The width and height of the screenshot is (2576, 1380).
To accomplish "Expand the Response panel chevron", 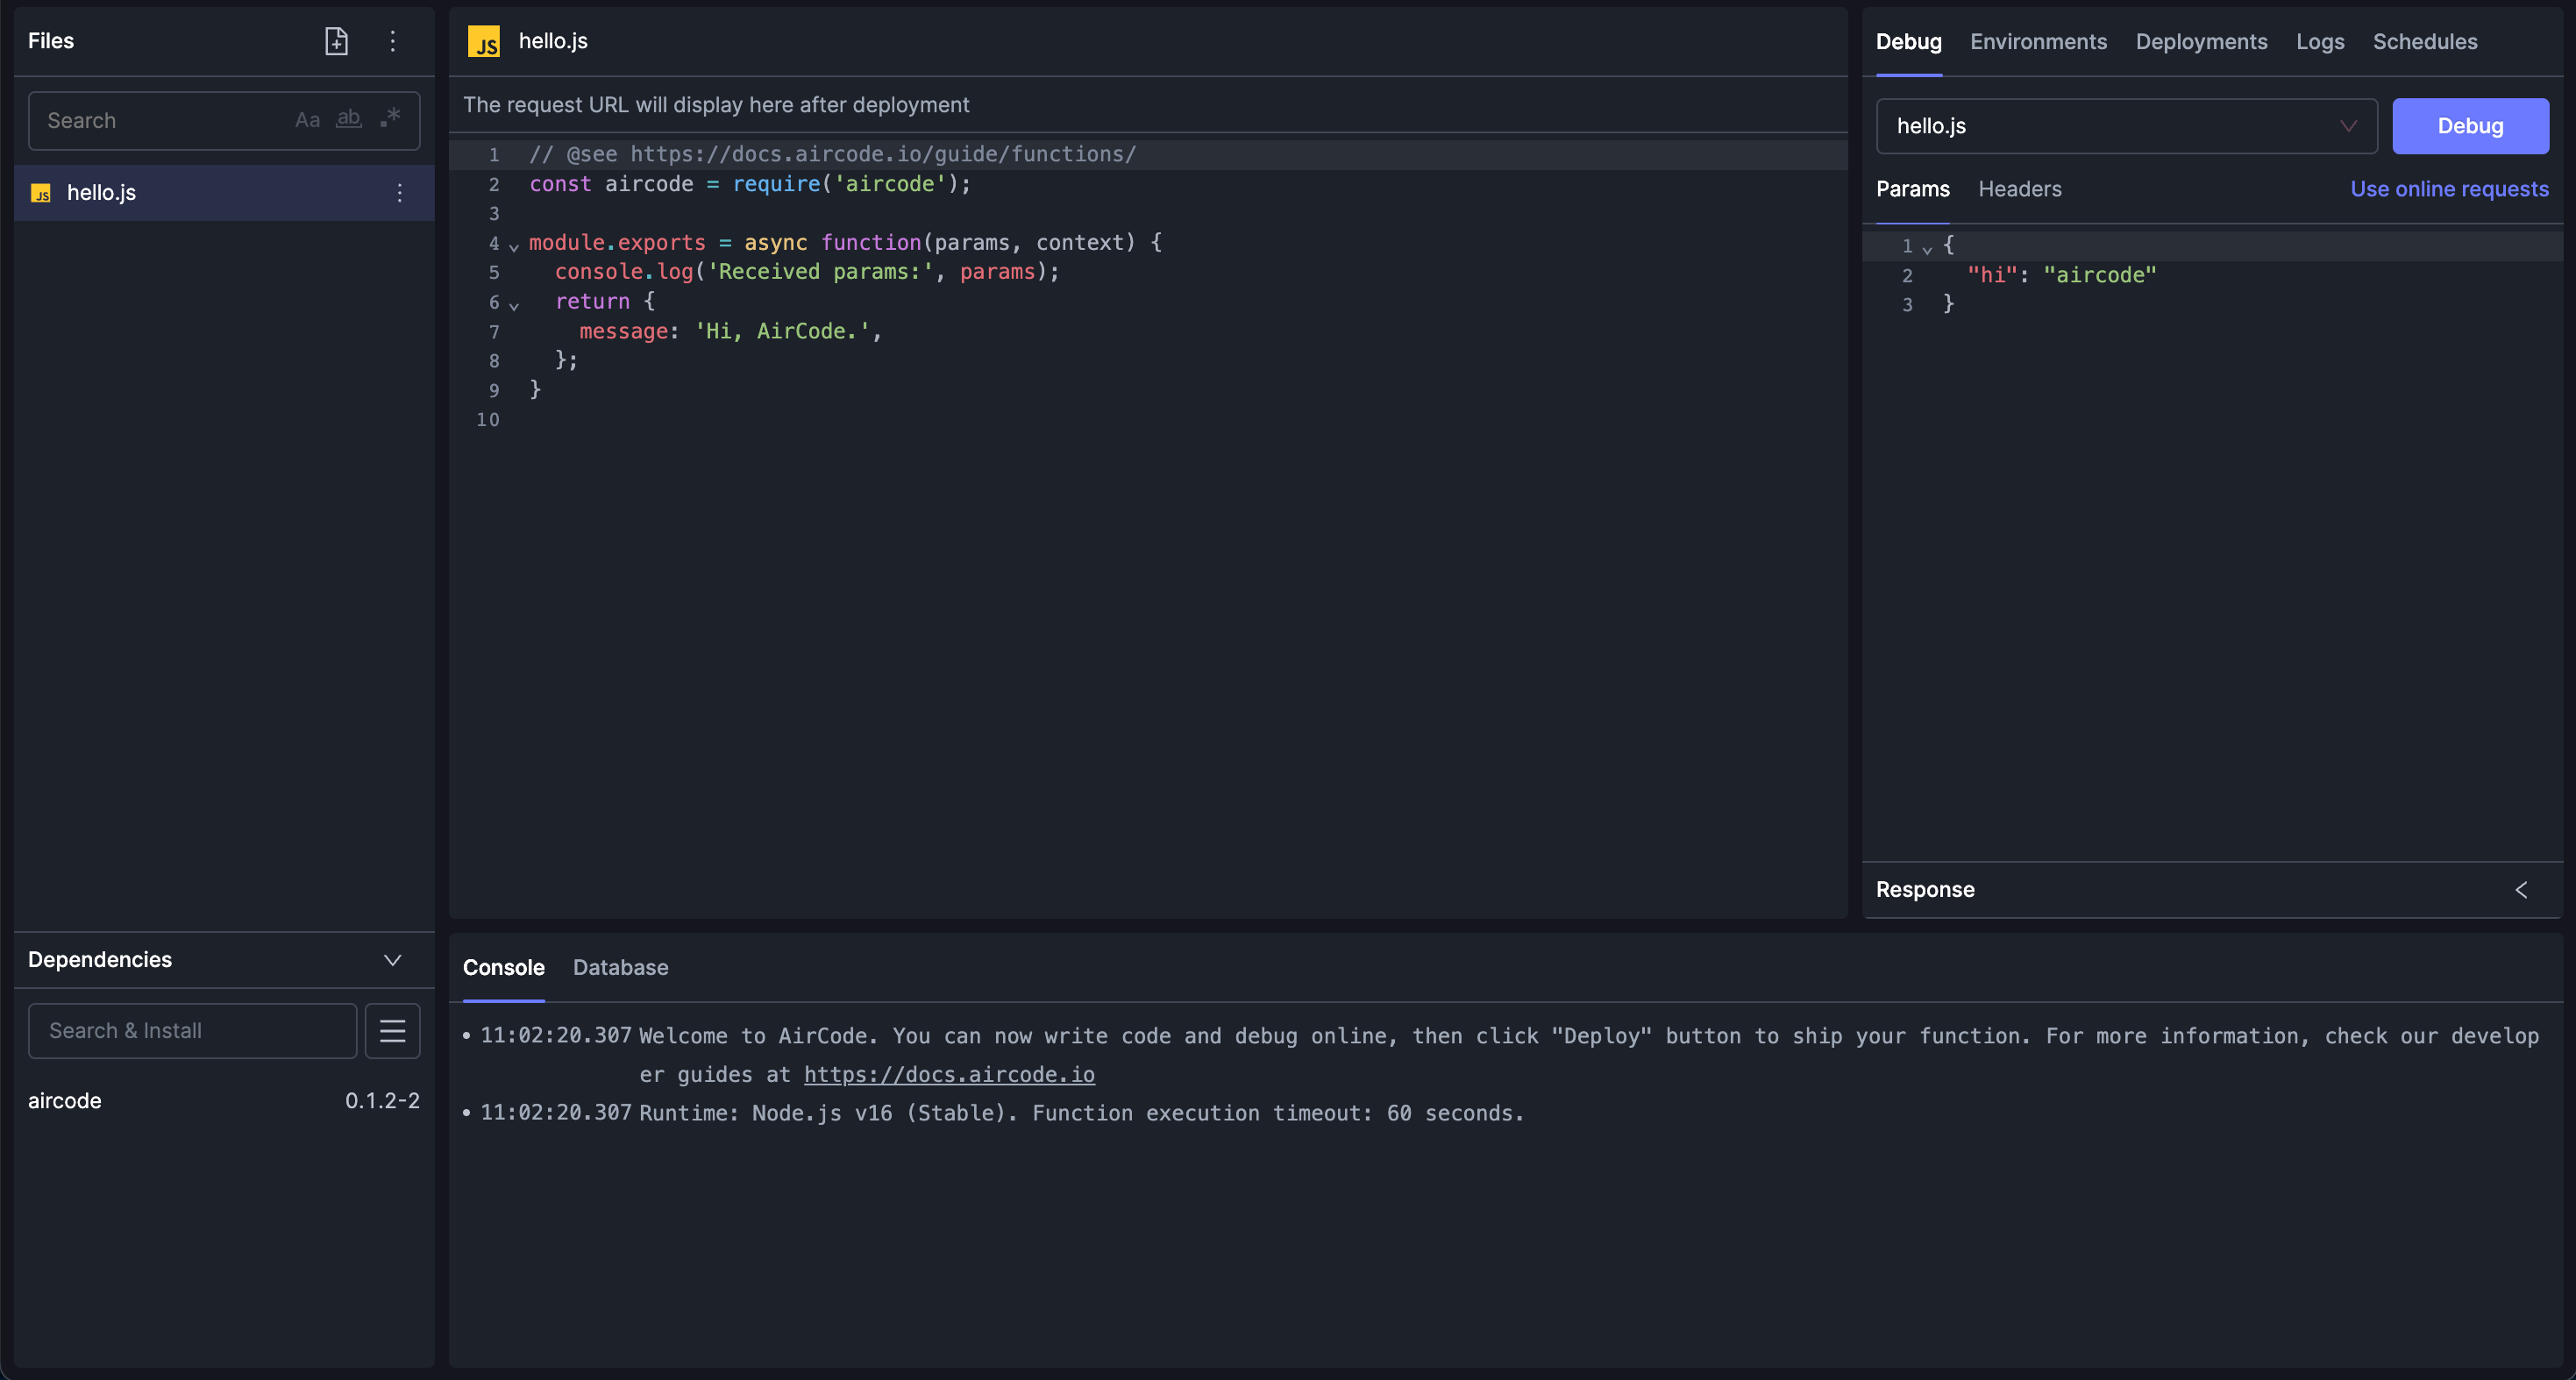I will [2521, 889].
